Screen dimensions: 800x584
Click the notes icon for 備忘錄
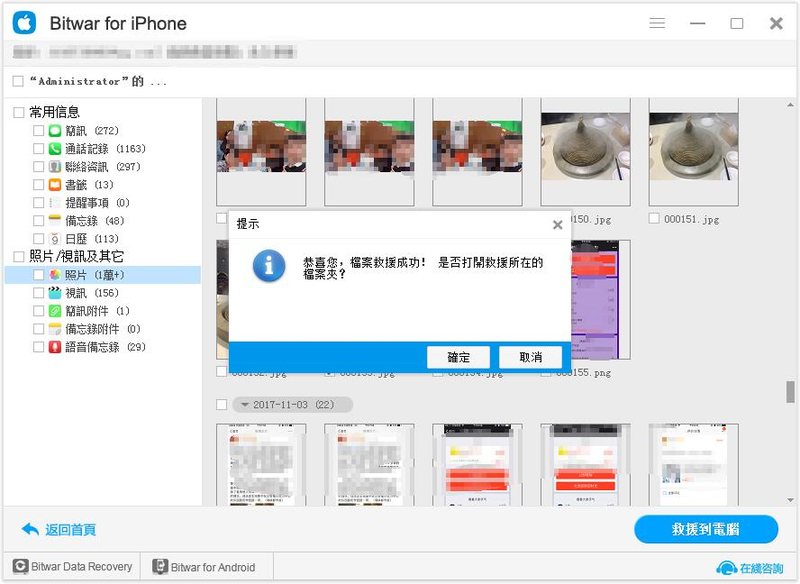pyautogui.click(x=55, y=220)
